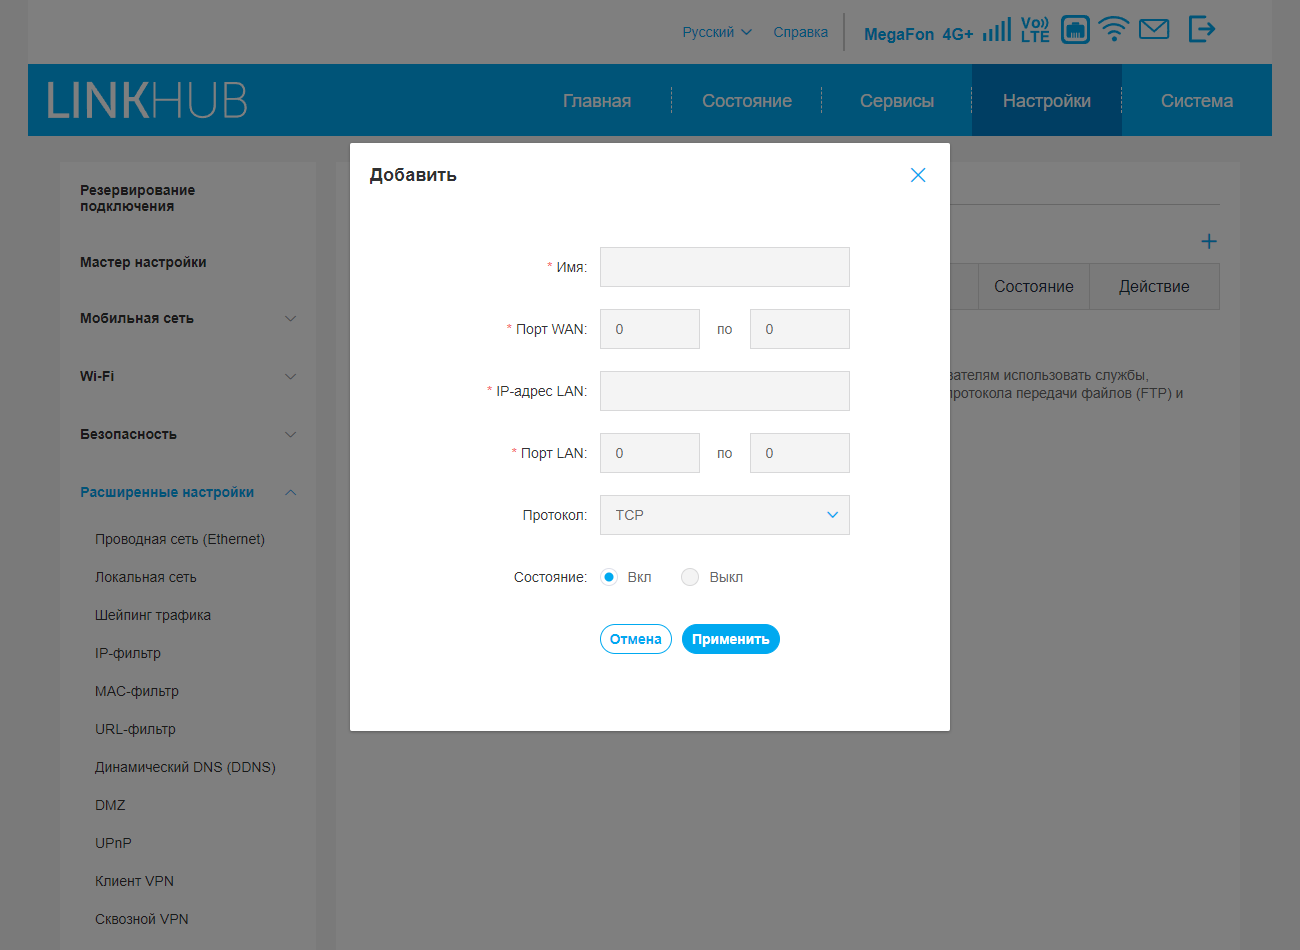Click the signal strength bars icon
Image resolution: width=1300 pixels, height=950 pixels.
click(997, 29)
